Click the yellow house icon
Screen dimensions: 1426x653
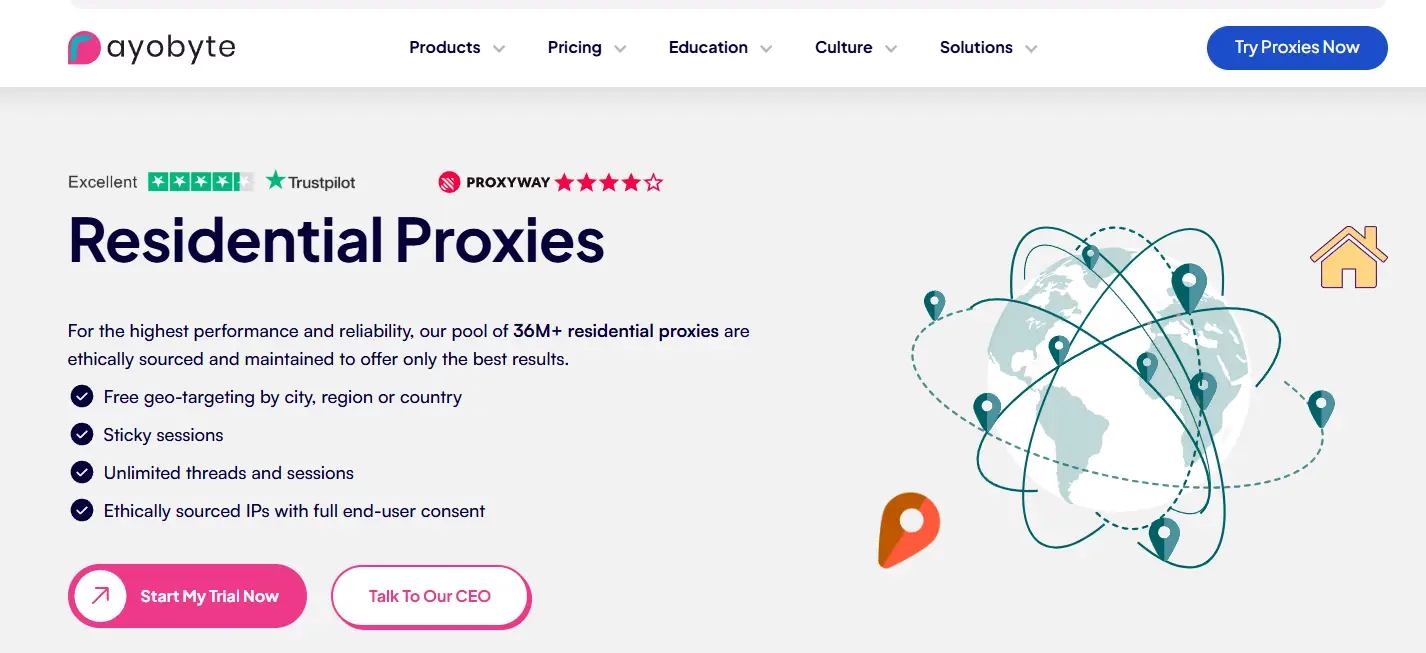click(1349, 258)
